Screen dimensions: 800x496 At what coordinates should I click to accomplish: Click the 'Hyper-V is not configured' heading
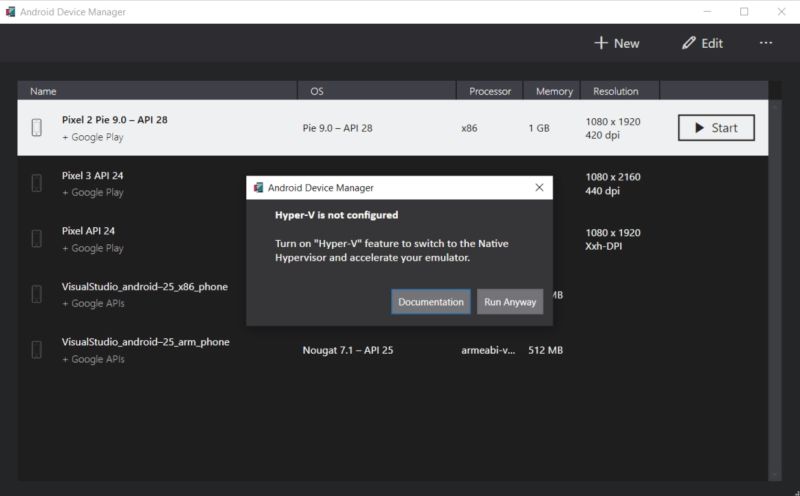click(336, 215)
